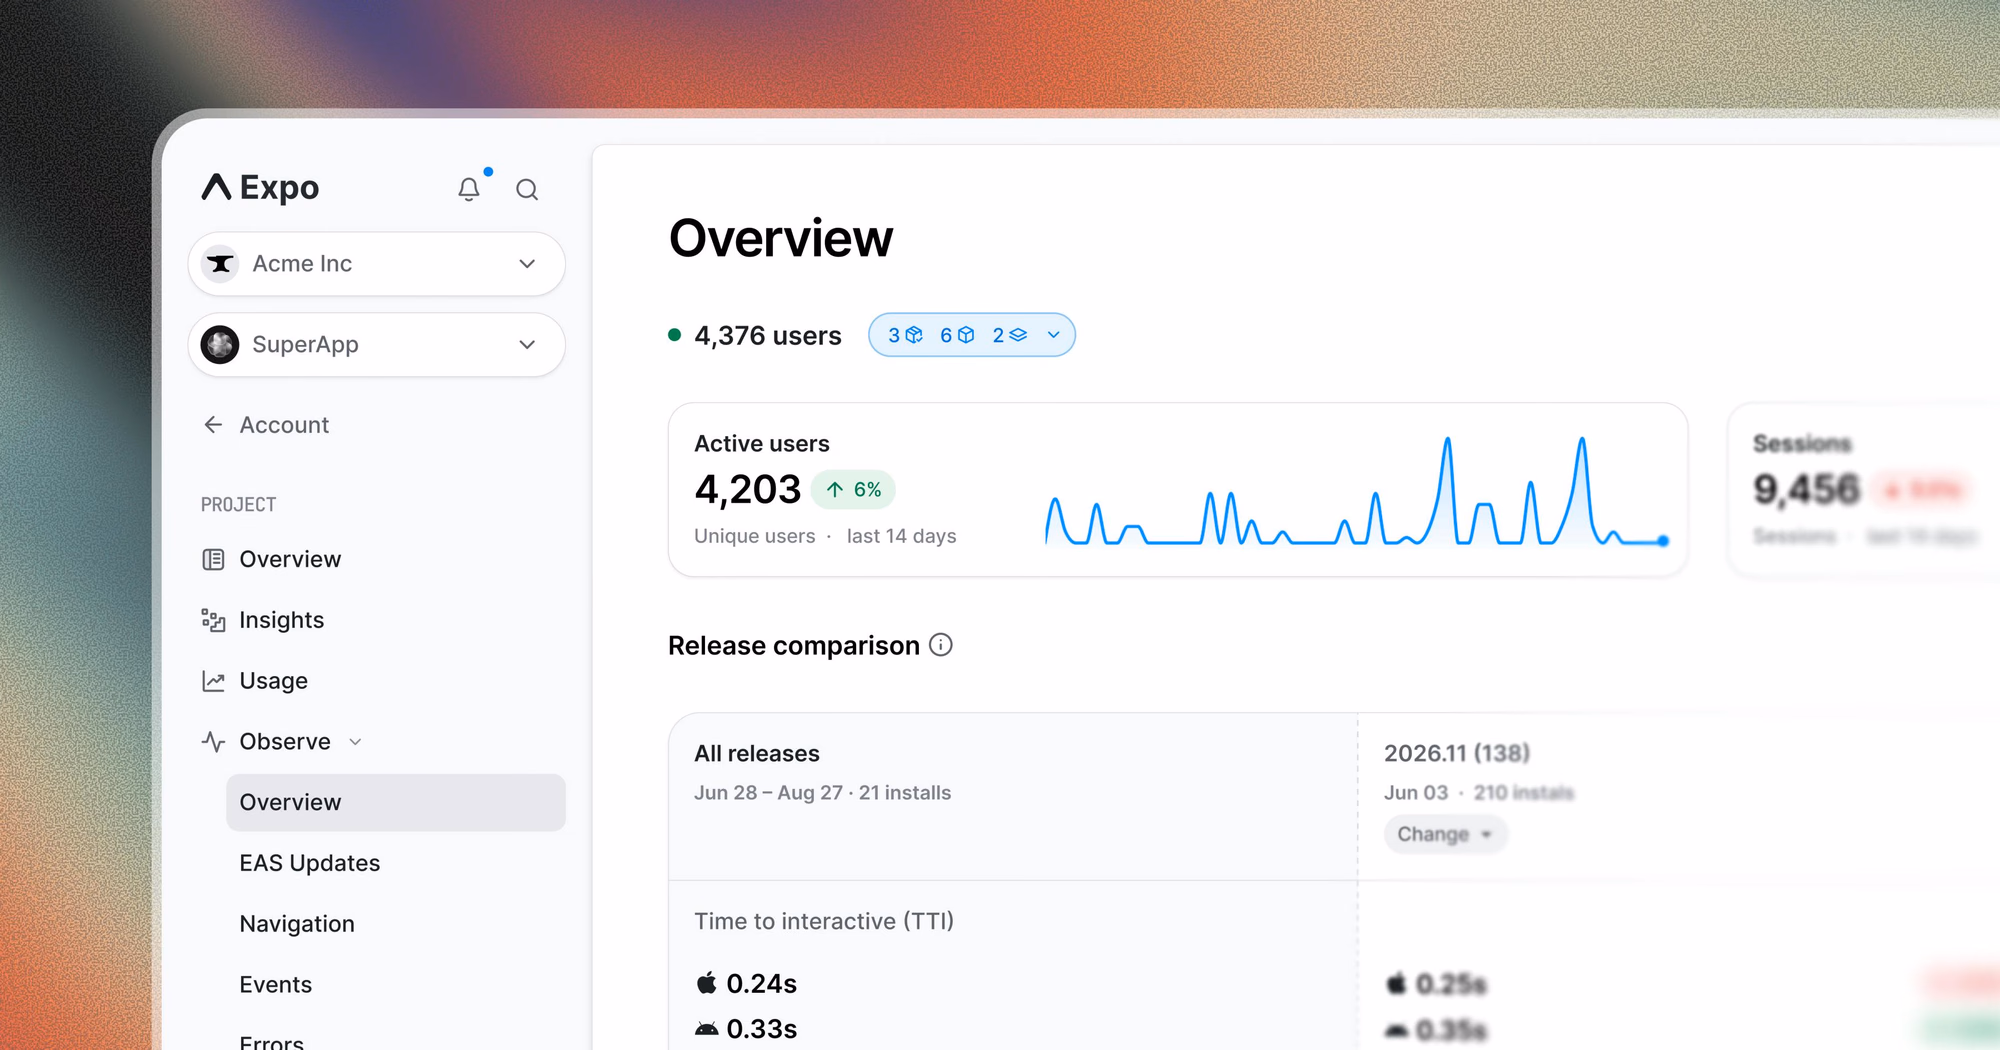Image resolution: width=2000 pixels, height=1050 pixels.
Task: Expand the builds/updates filter pill
Action: click(972, 335)
